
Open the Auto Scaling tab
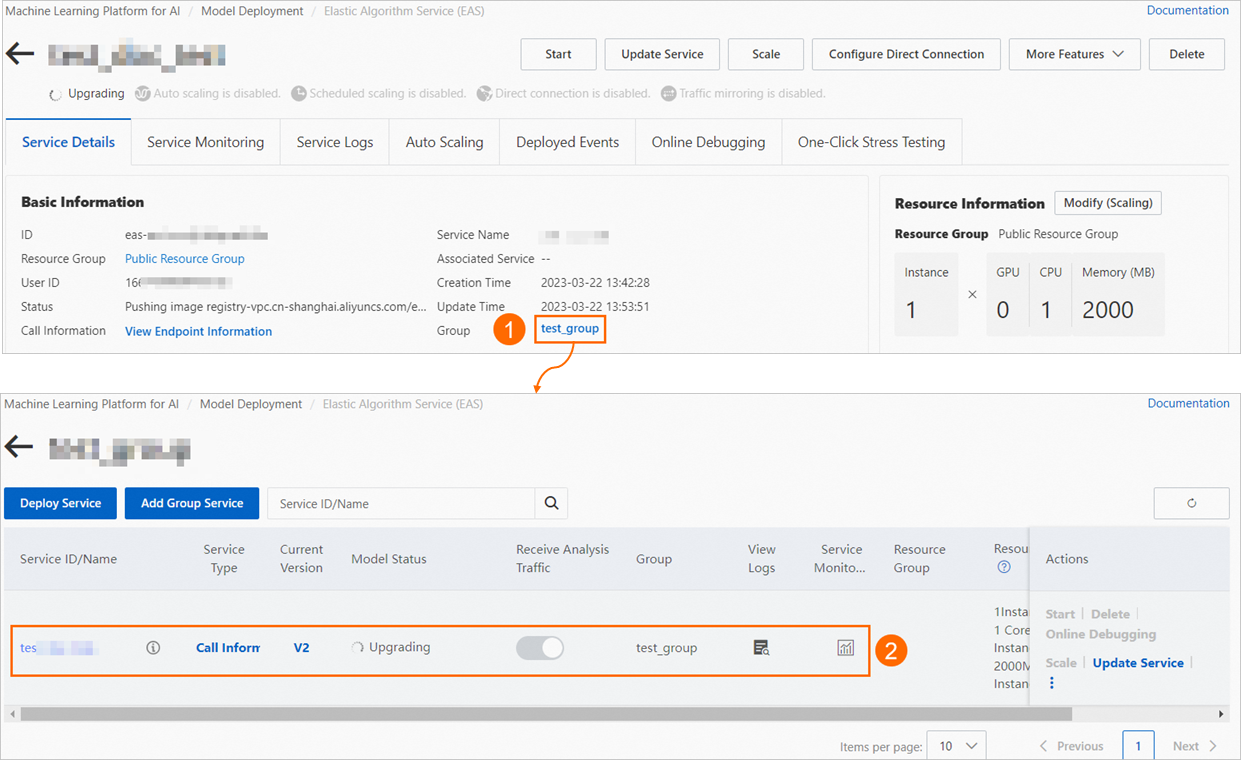click(443, 141)
